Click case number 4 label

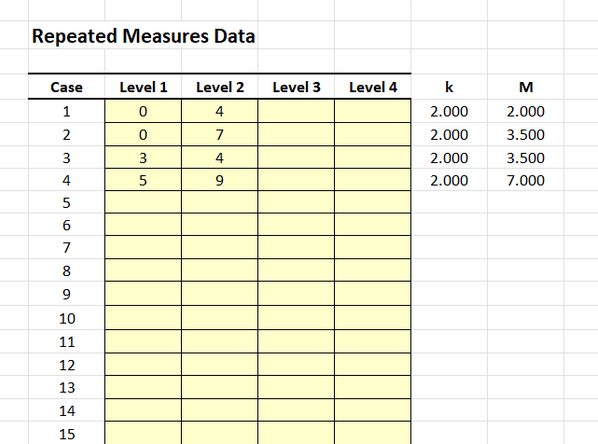(66, 180)
